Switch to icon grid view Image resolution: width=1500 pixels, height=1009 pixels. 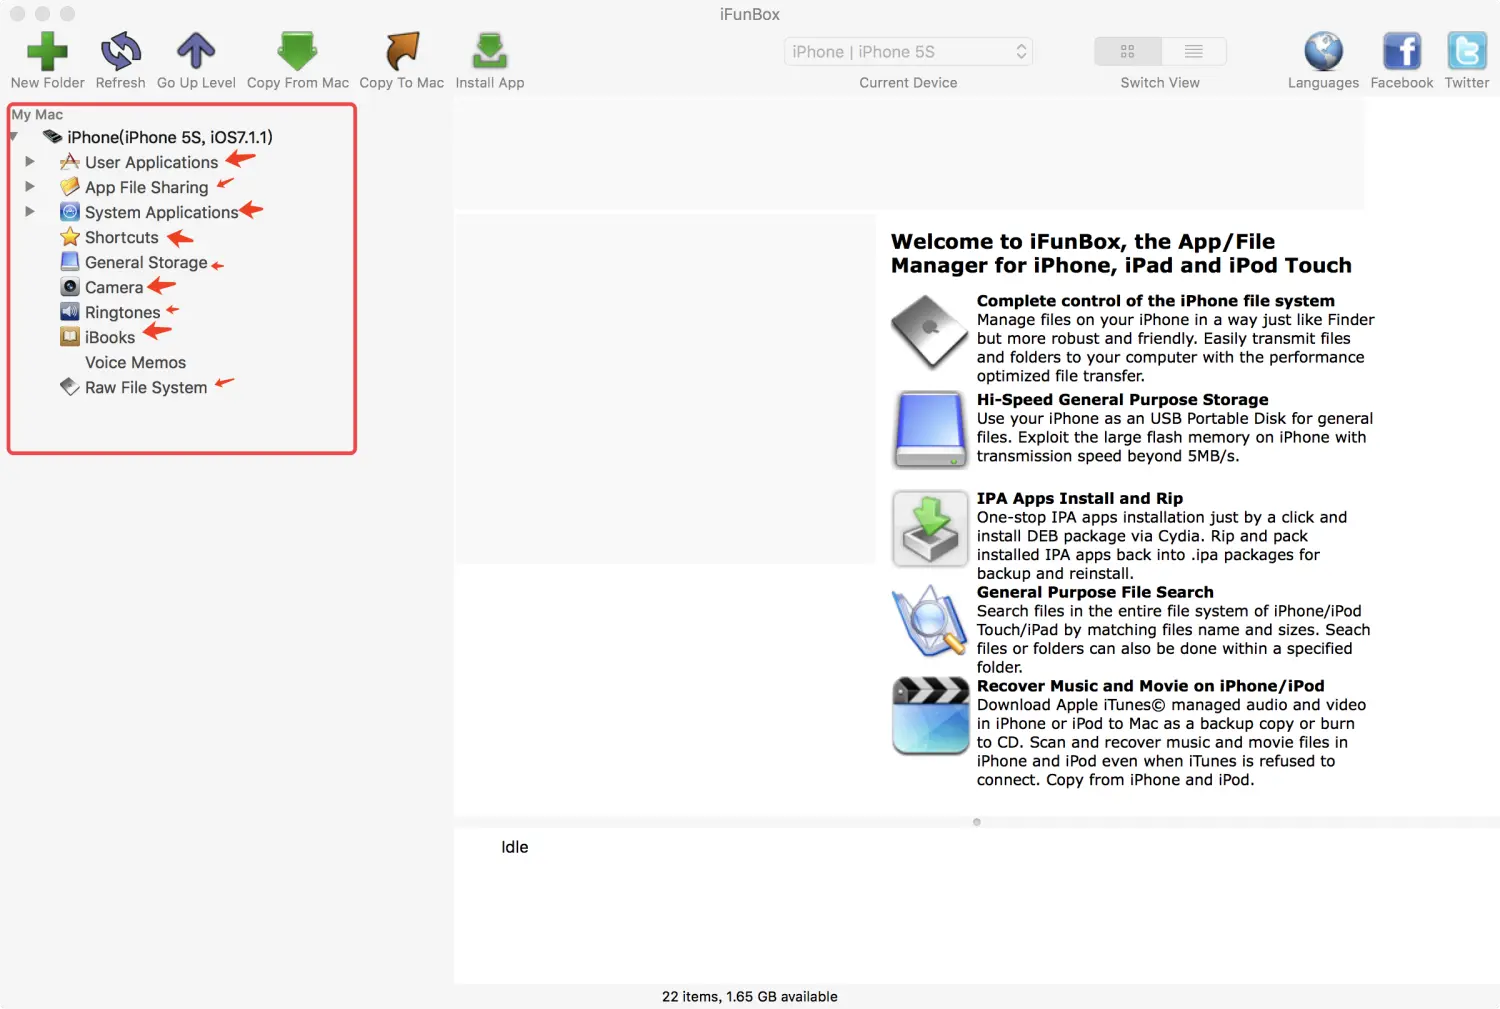pyautogui.click(x=1127, y=51)
